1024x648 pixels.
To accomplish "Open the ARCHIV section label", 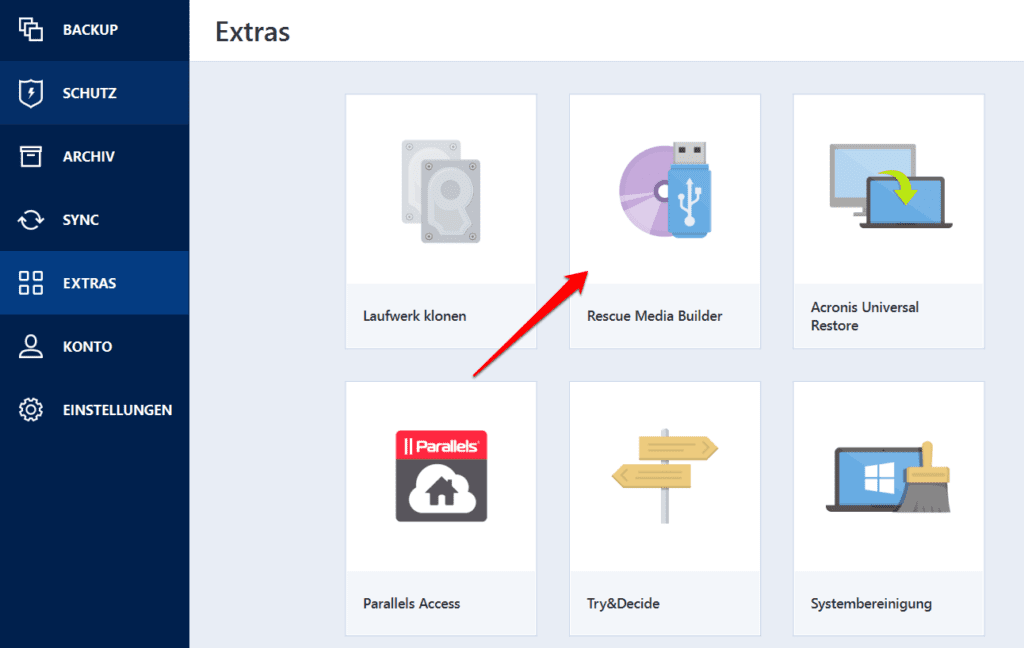I will pos(89,157).
